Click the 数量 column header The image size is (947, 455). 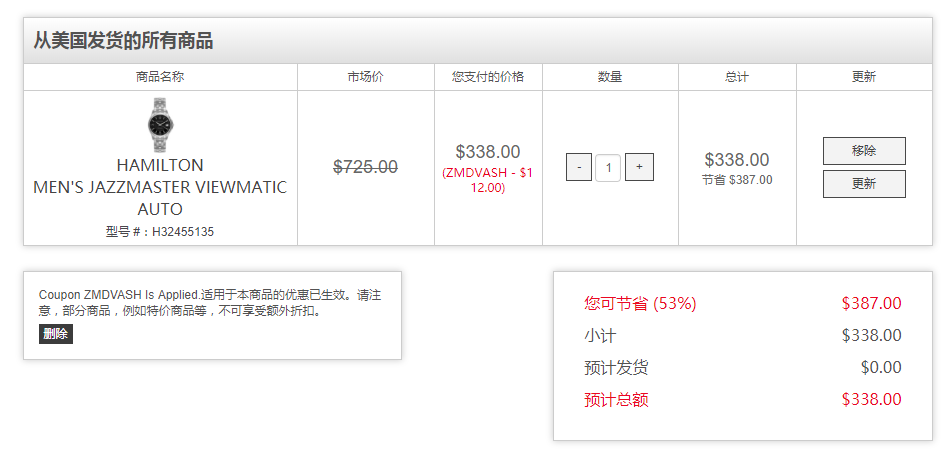pyautogui.click(x=610, y=77)
